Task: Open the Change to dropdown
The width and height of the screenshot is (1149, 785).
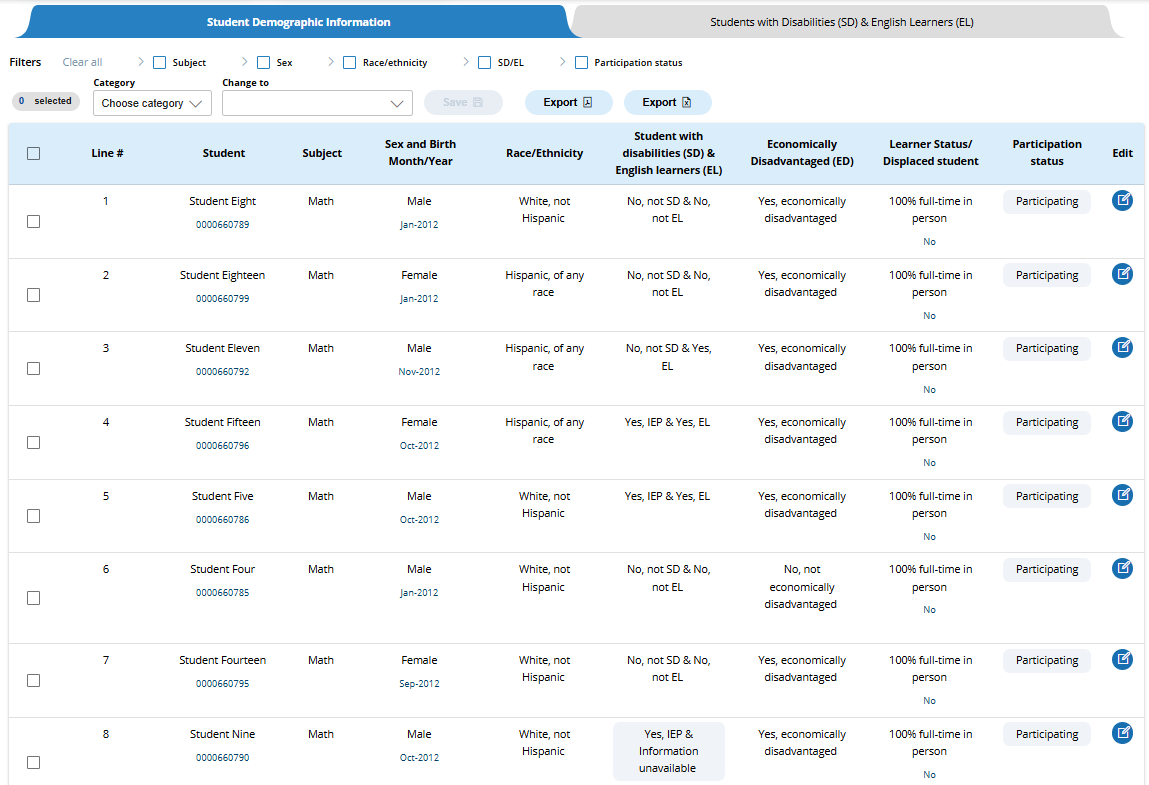Action: 317,104
